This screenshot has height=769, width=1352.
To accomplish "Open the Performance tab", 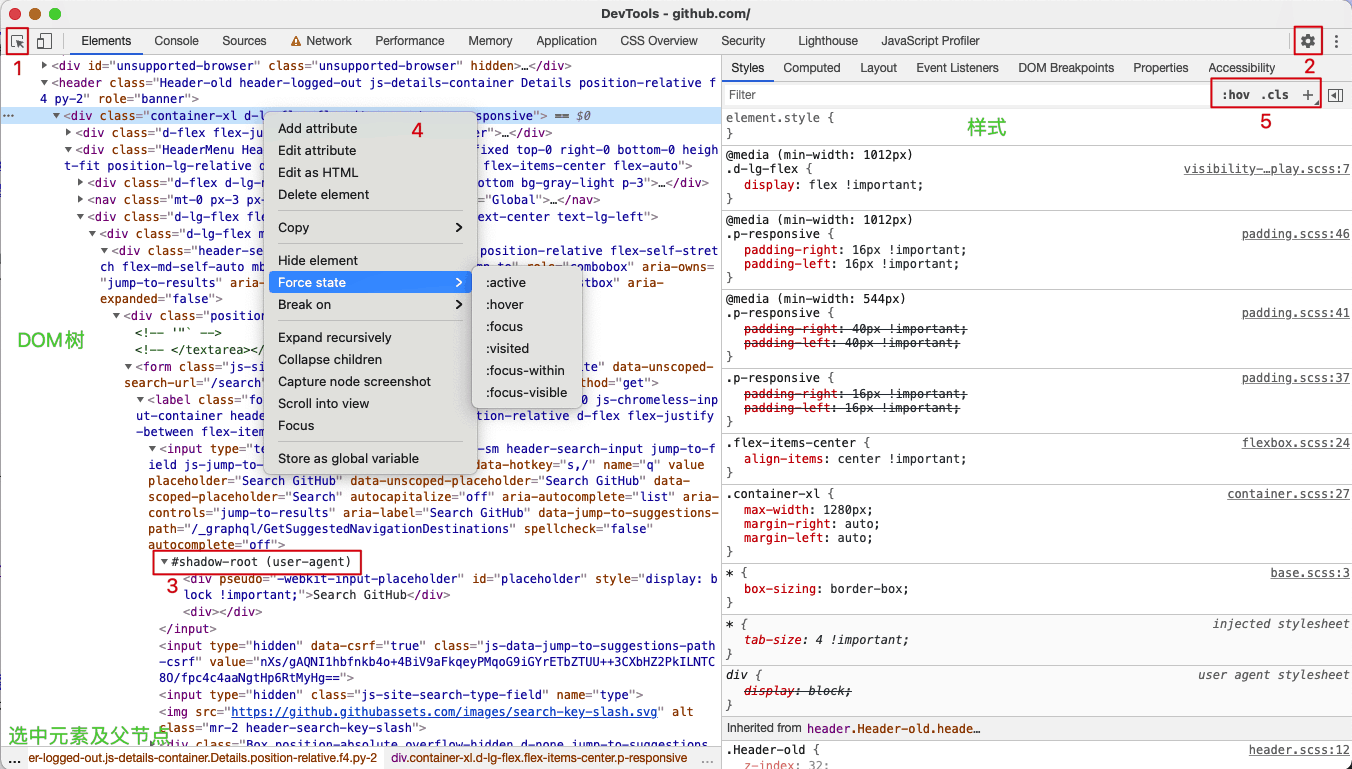I will pos(410,41).
